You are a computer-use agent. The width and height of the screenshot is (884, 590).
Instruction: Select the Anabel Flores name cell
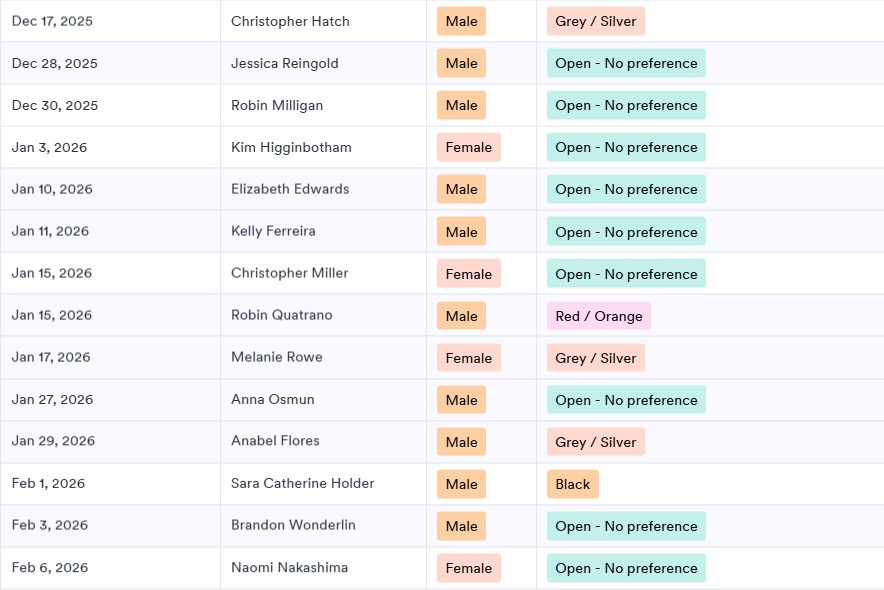tap(275, 442)
